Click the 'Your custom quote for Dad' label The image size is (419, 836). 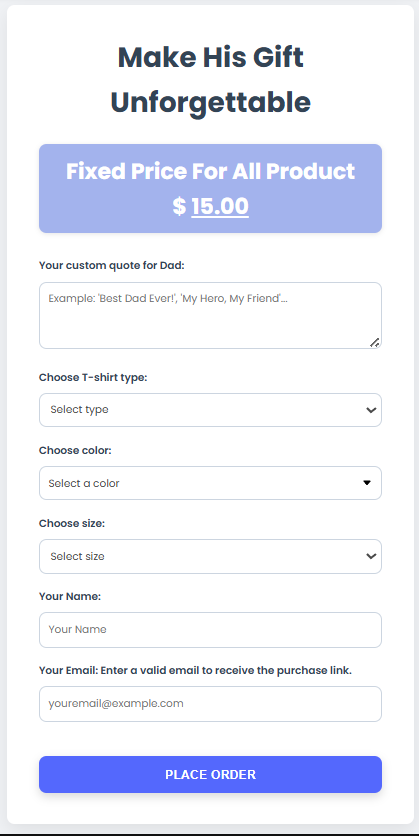[111, 266]
